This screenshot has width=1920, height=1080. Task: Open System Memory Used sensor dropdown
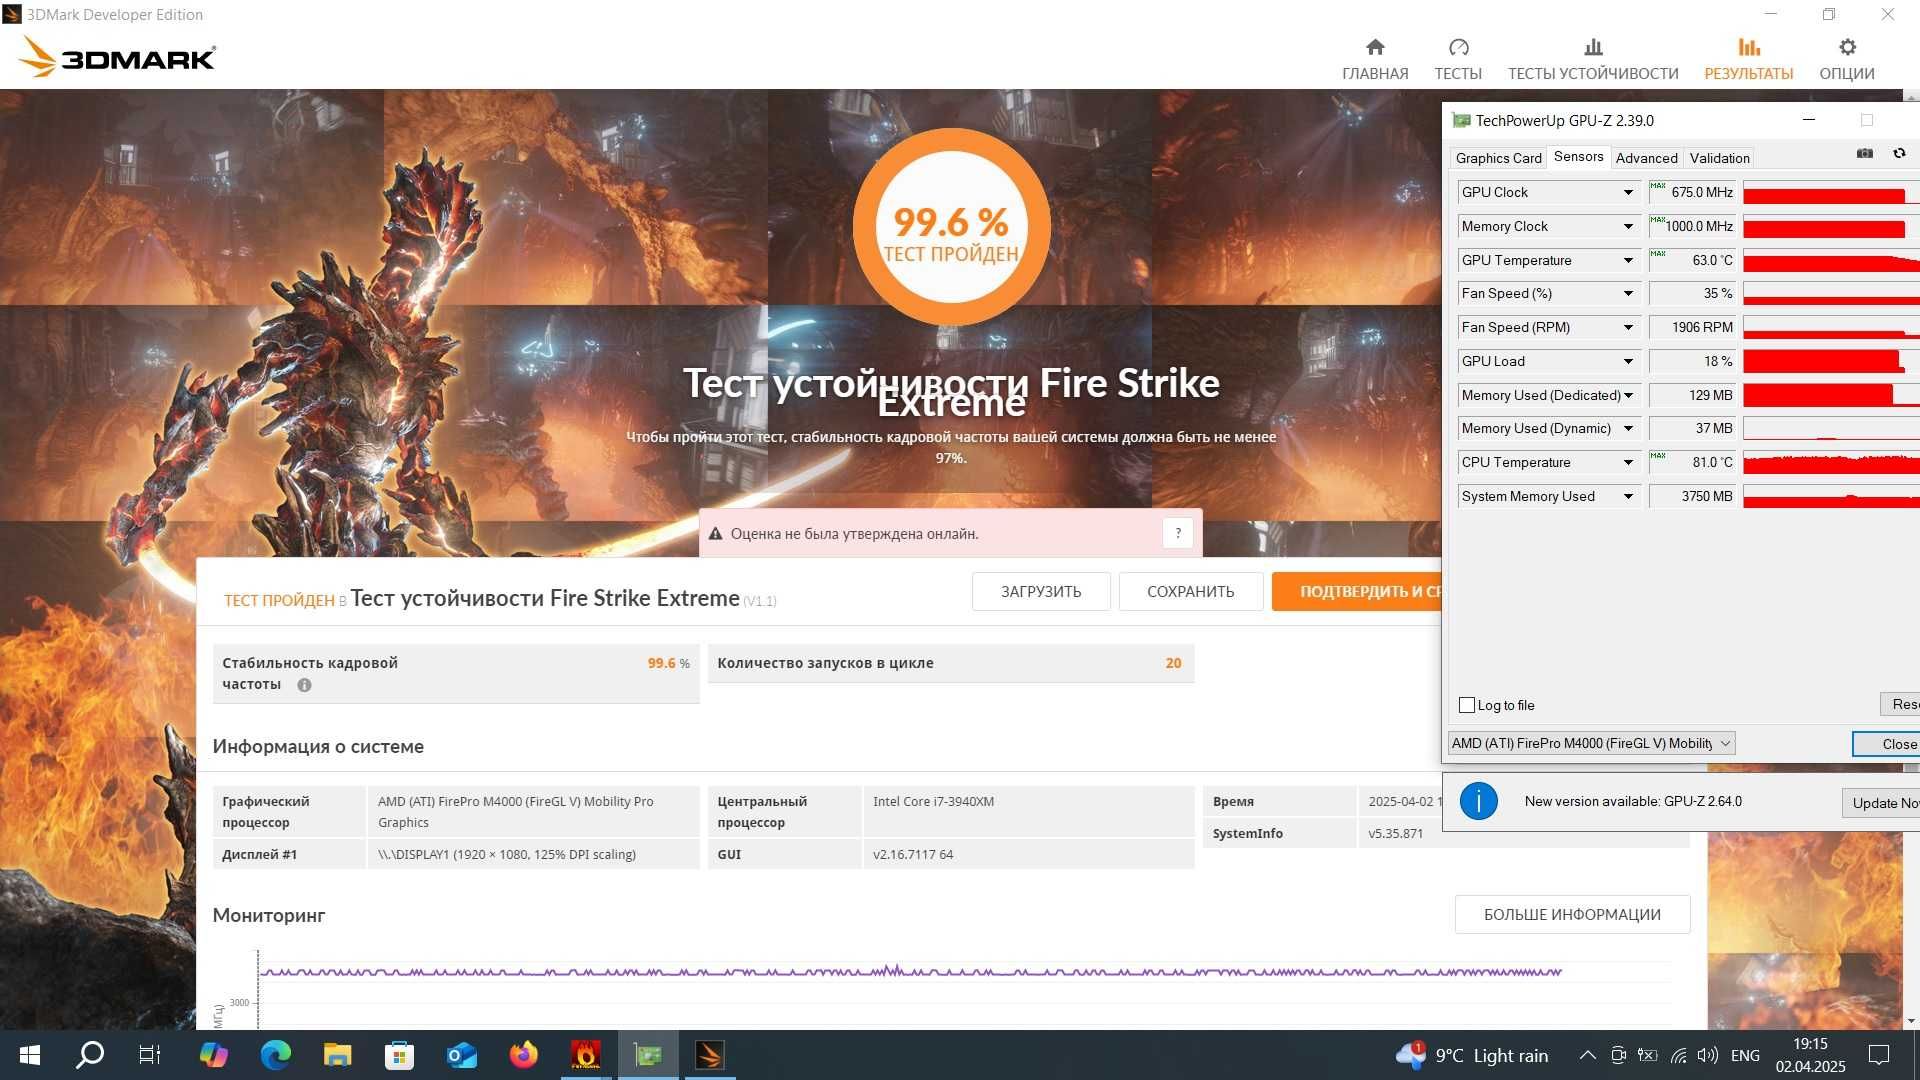tap(1628, 496)
